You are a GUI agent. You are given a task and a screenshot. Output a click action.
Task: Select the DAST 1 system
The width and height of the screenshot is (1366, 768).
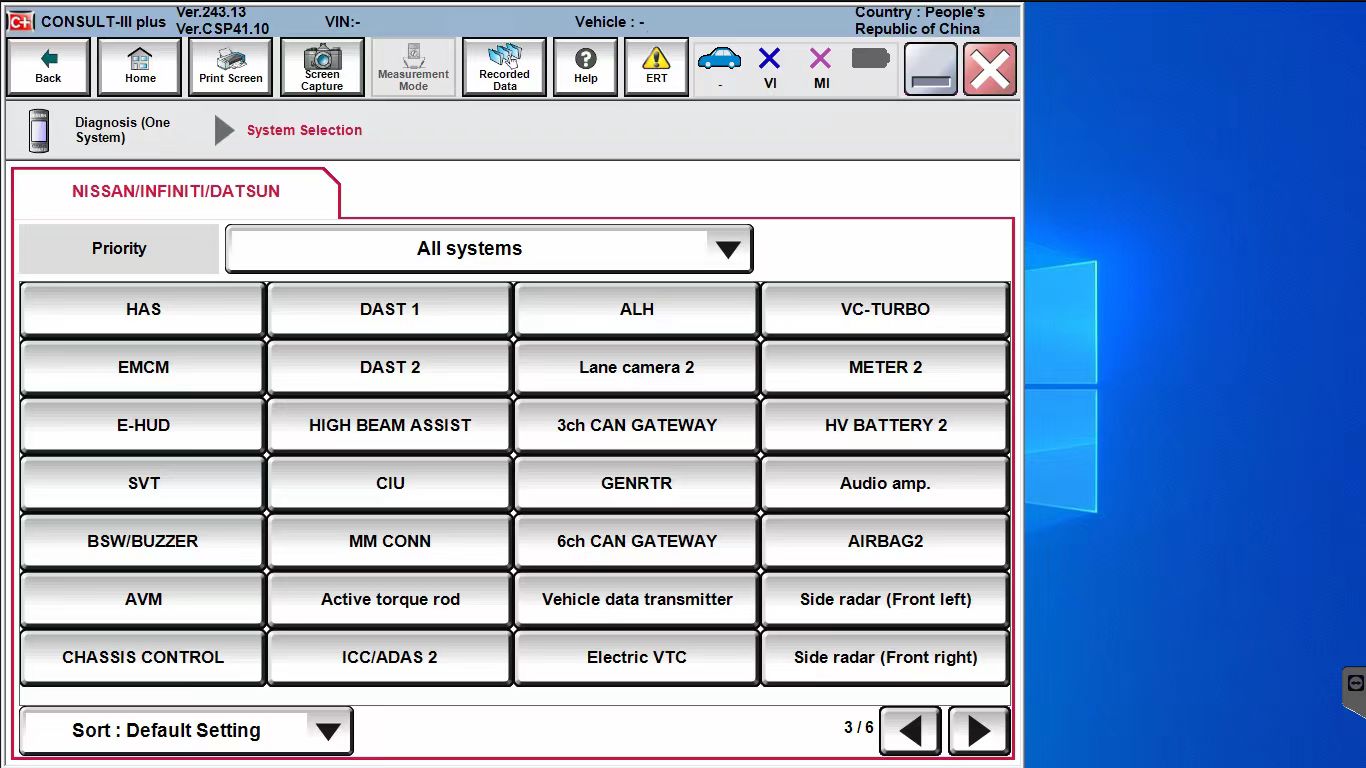390,310
